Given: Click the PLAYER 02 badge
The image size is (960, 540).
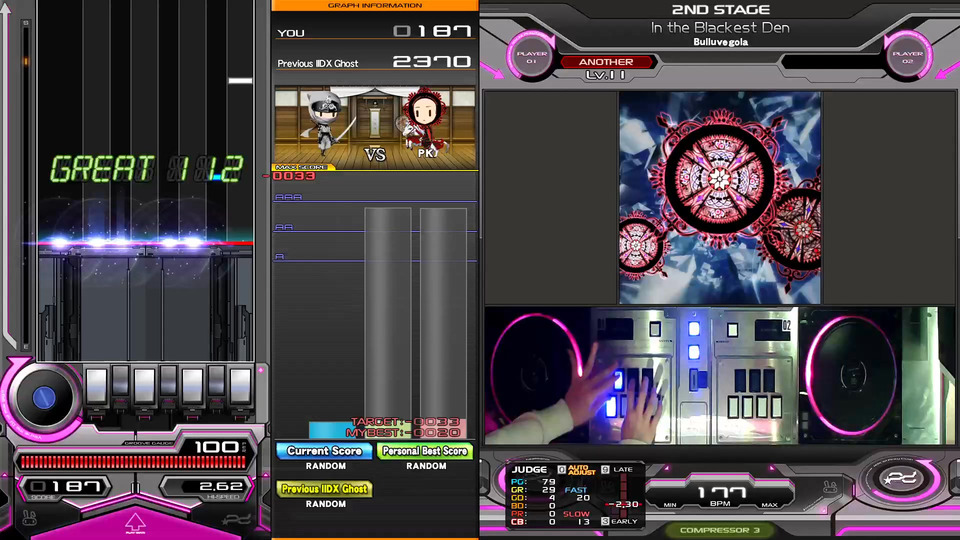Looking at the screenshot, I should coord(907,57).
